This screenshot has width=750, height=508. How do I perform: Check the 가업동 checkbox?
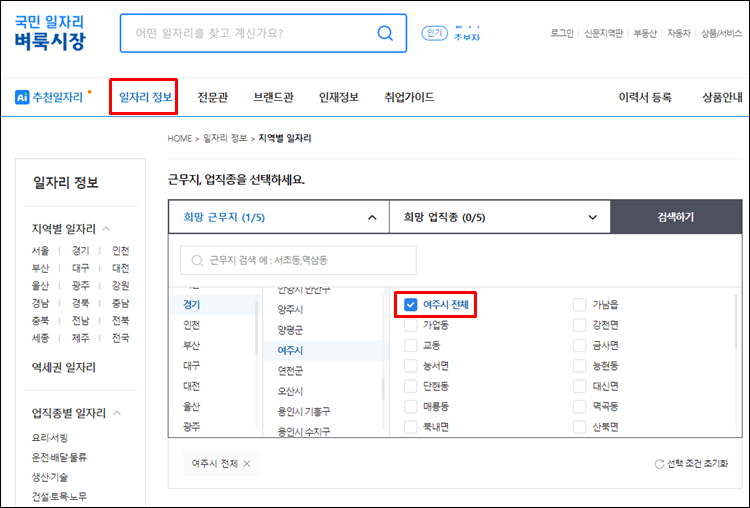pos(410,325)
